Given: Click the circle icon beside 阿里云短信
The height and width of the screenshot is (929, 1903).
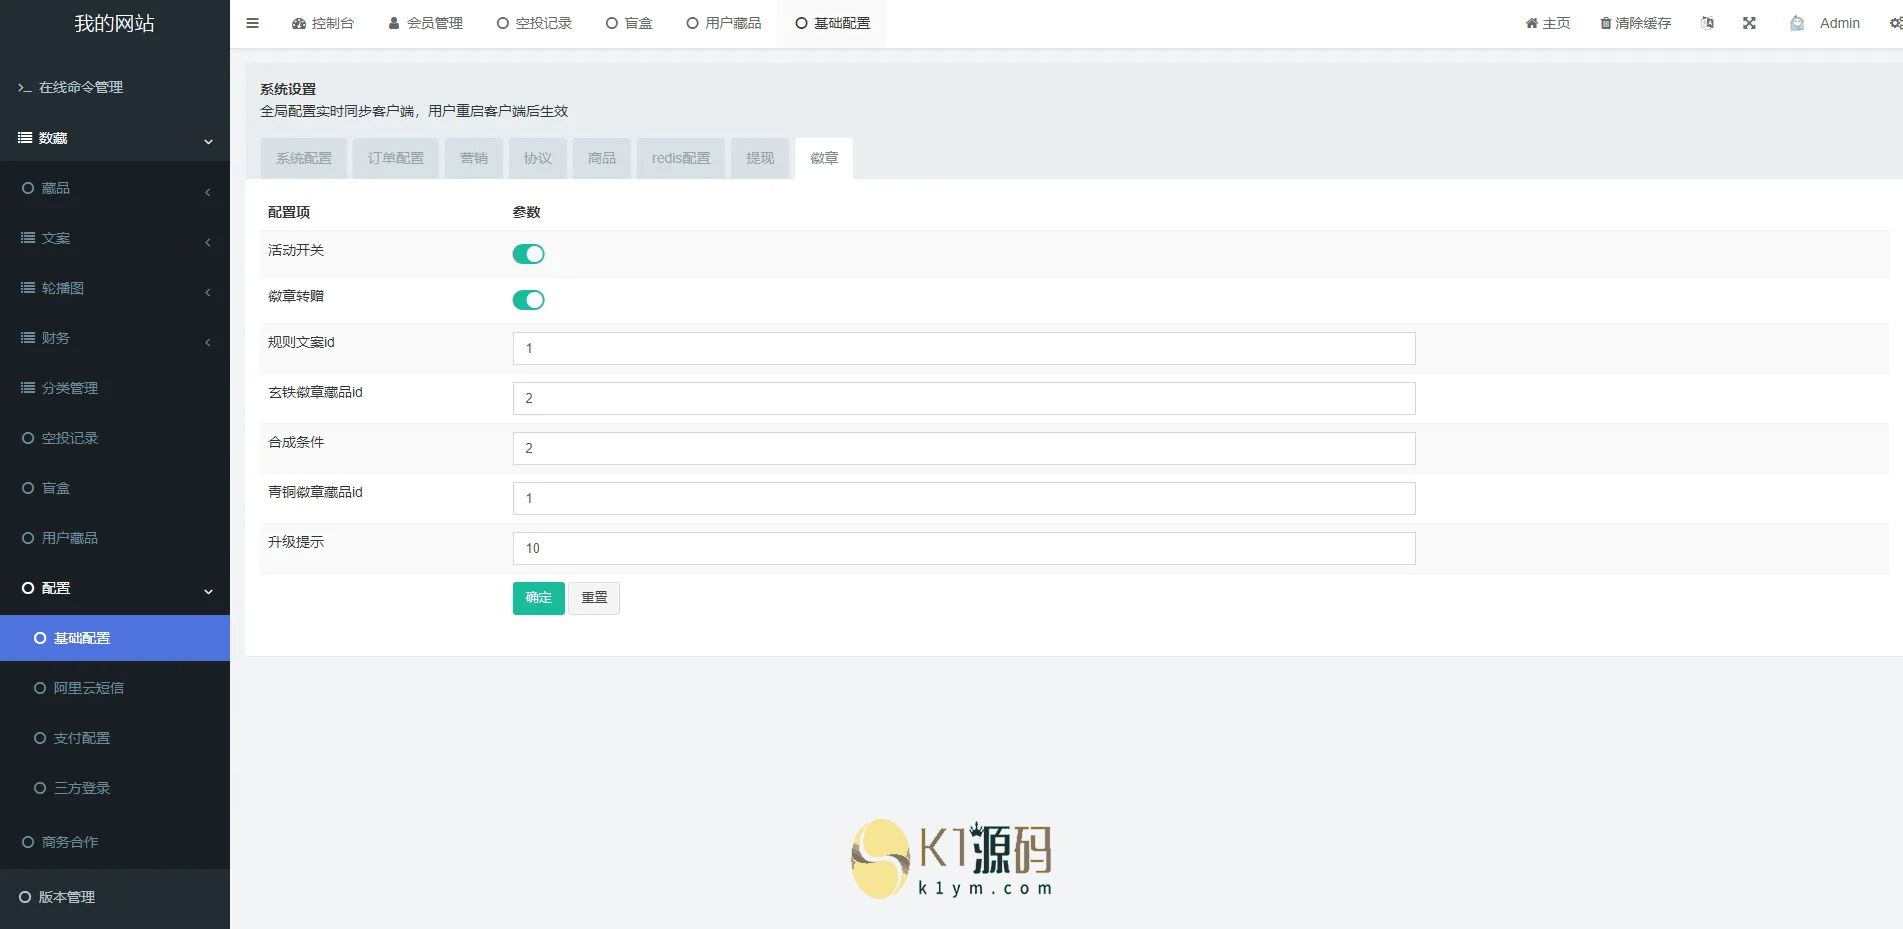Looking at the screenshot, I should tap(40, 688).
